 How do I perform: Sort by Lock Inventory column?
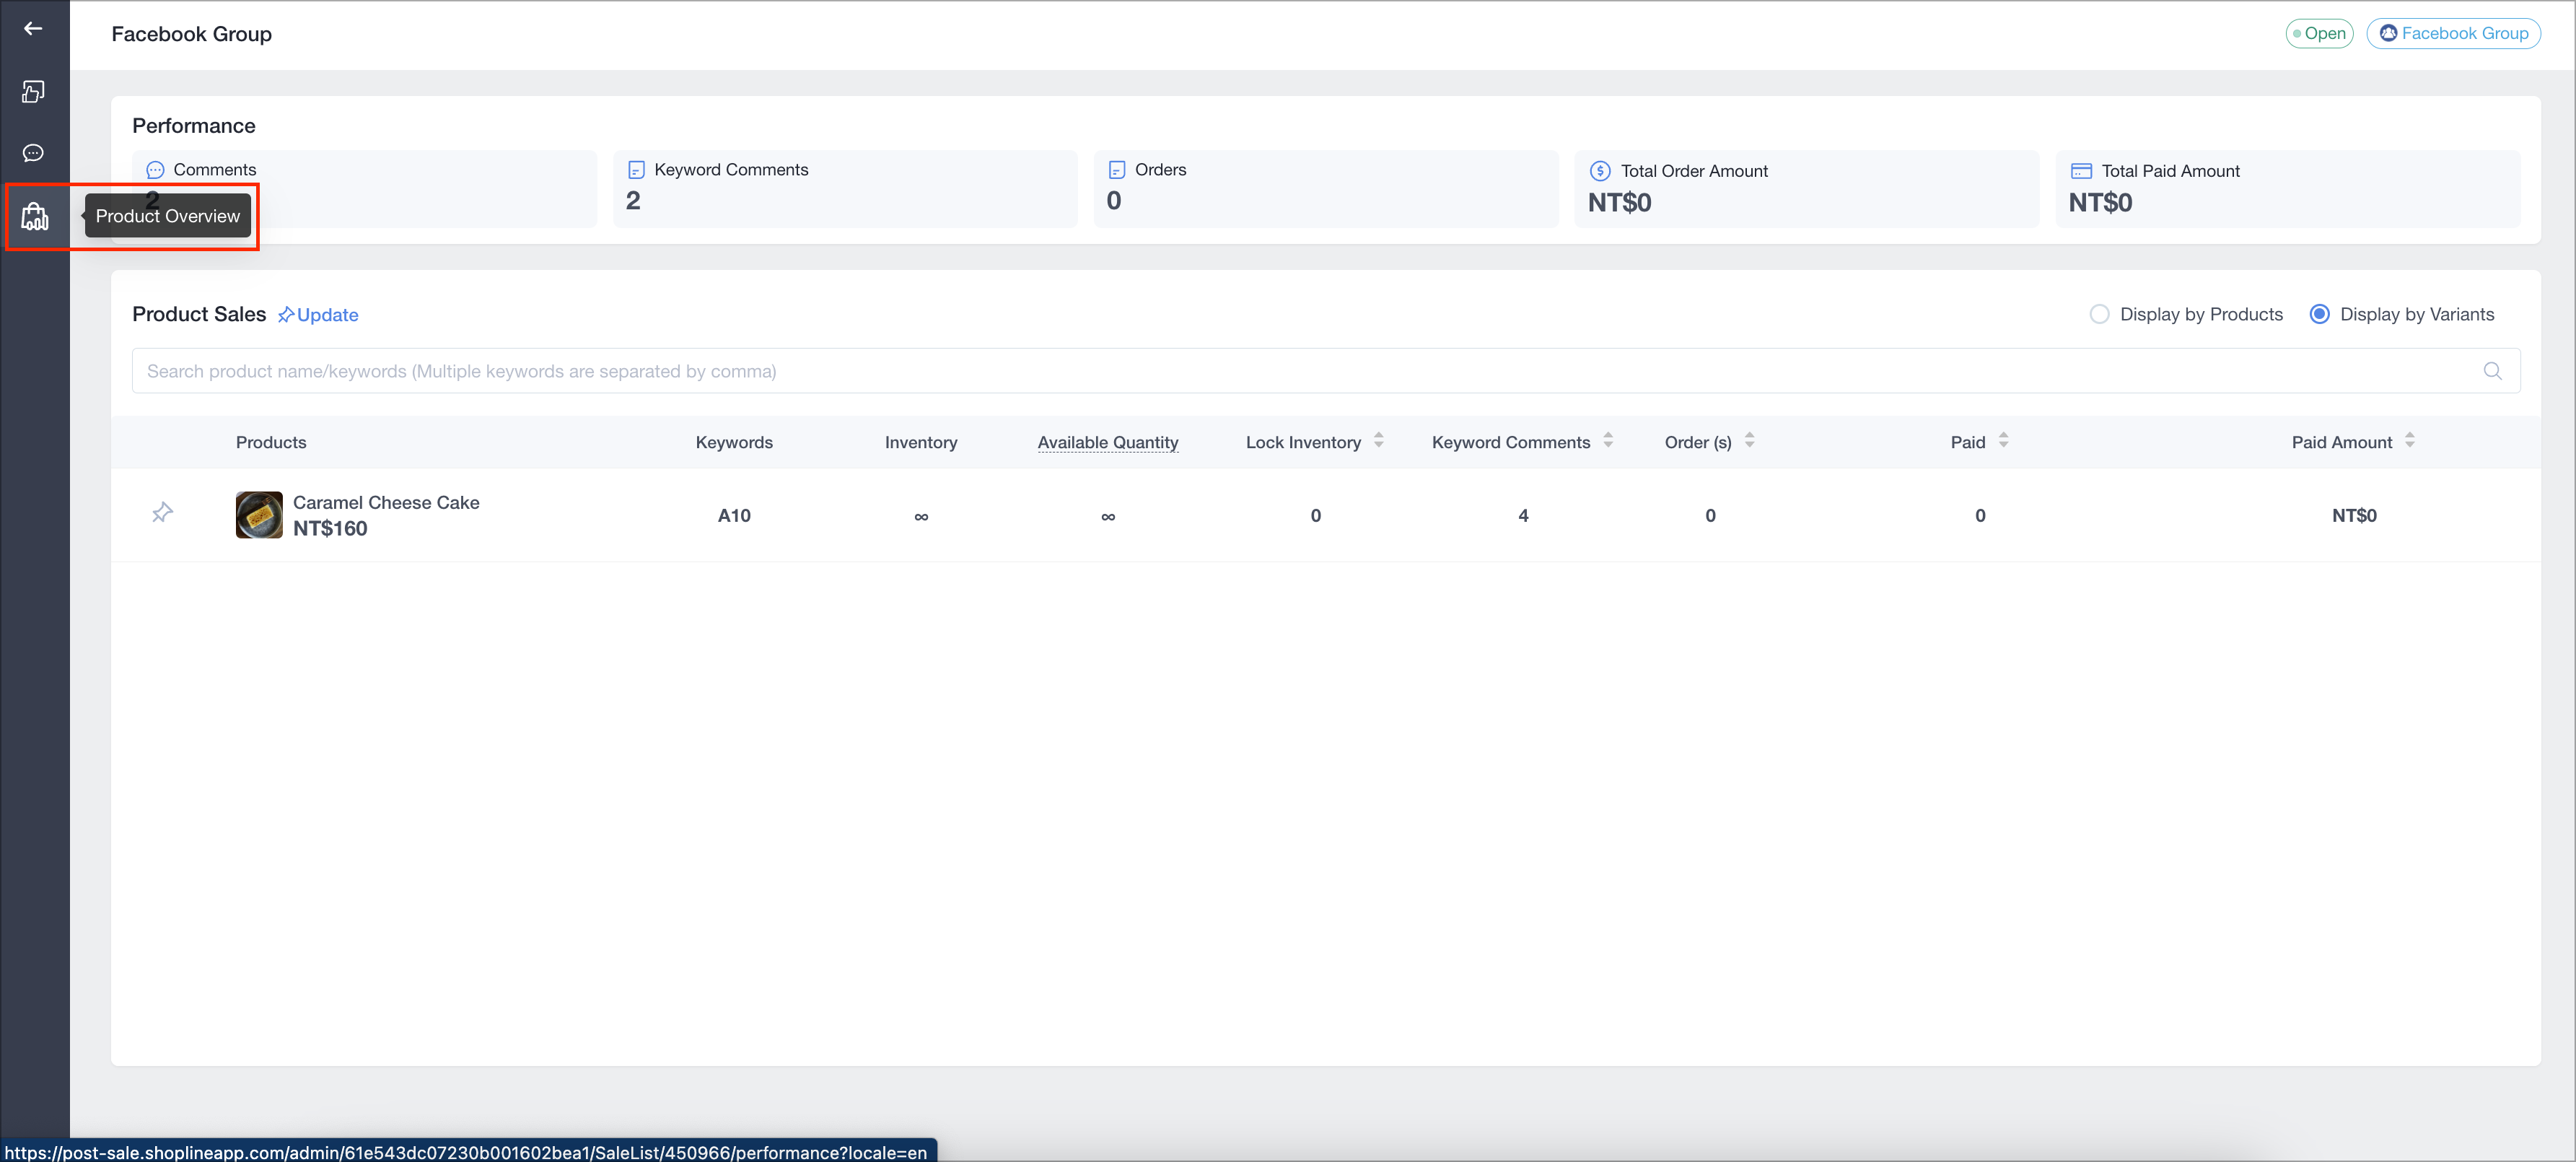[x=1378, y=440]
